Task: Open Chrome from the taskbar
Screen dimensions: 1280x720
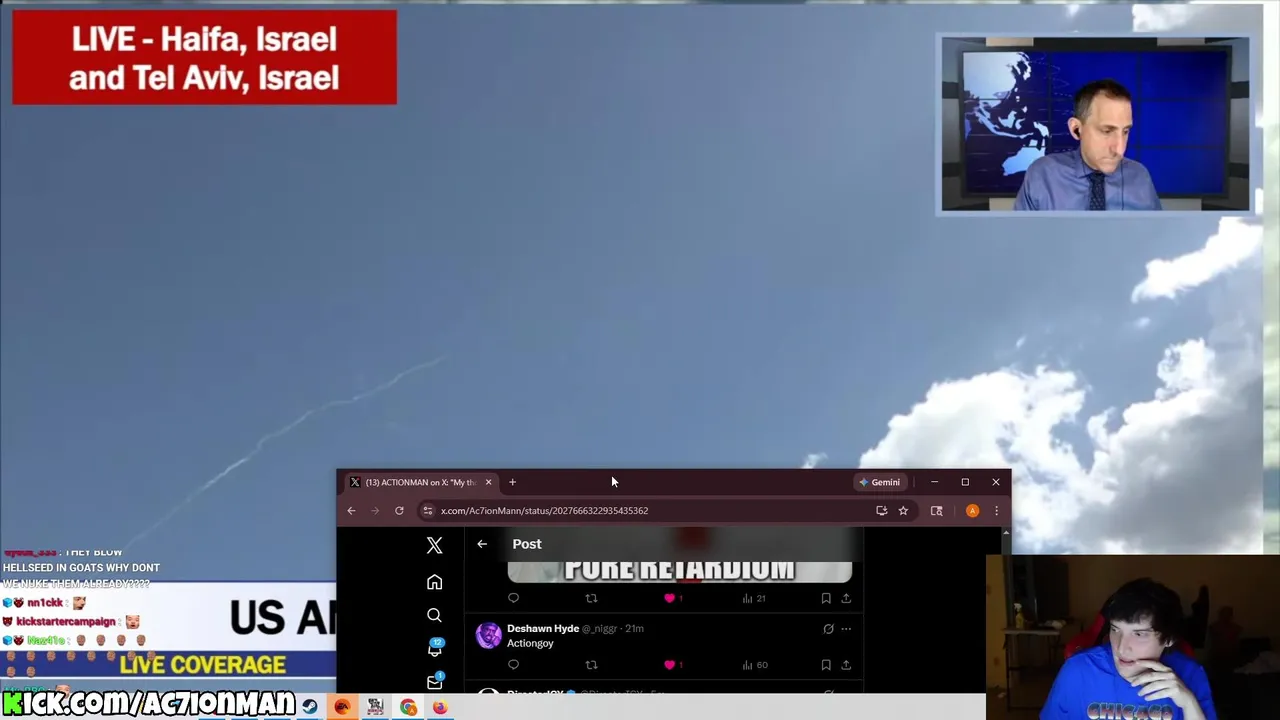Action: click(408, 707)
